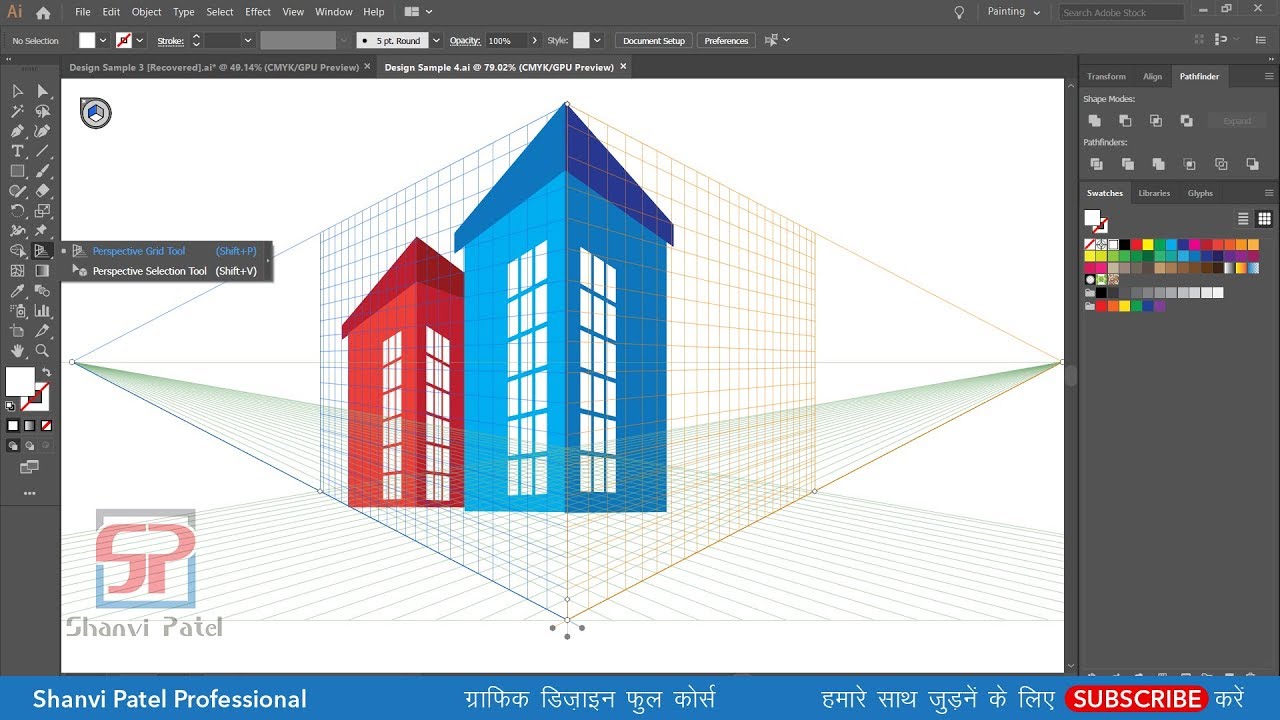Enable Draw Normal mode

pos(13,446)
